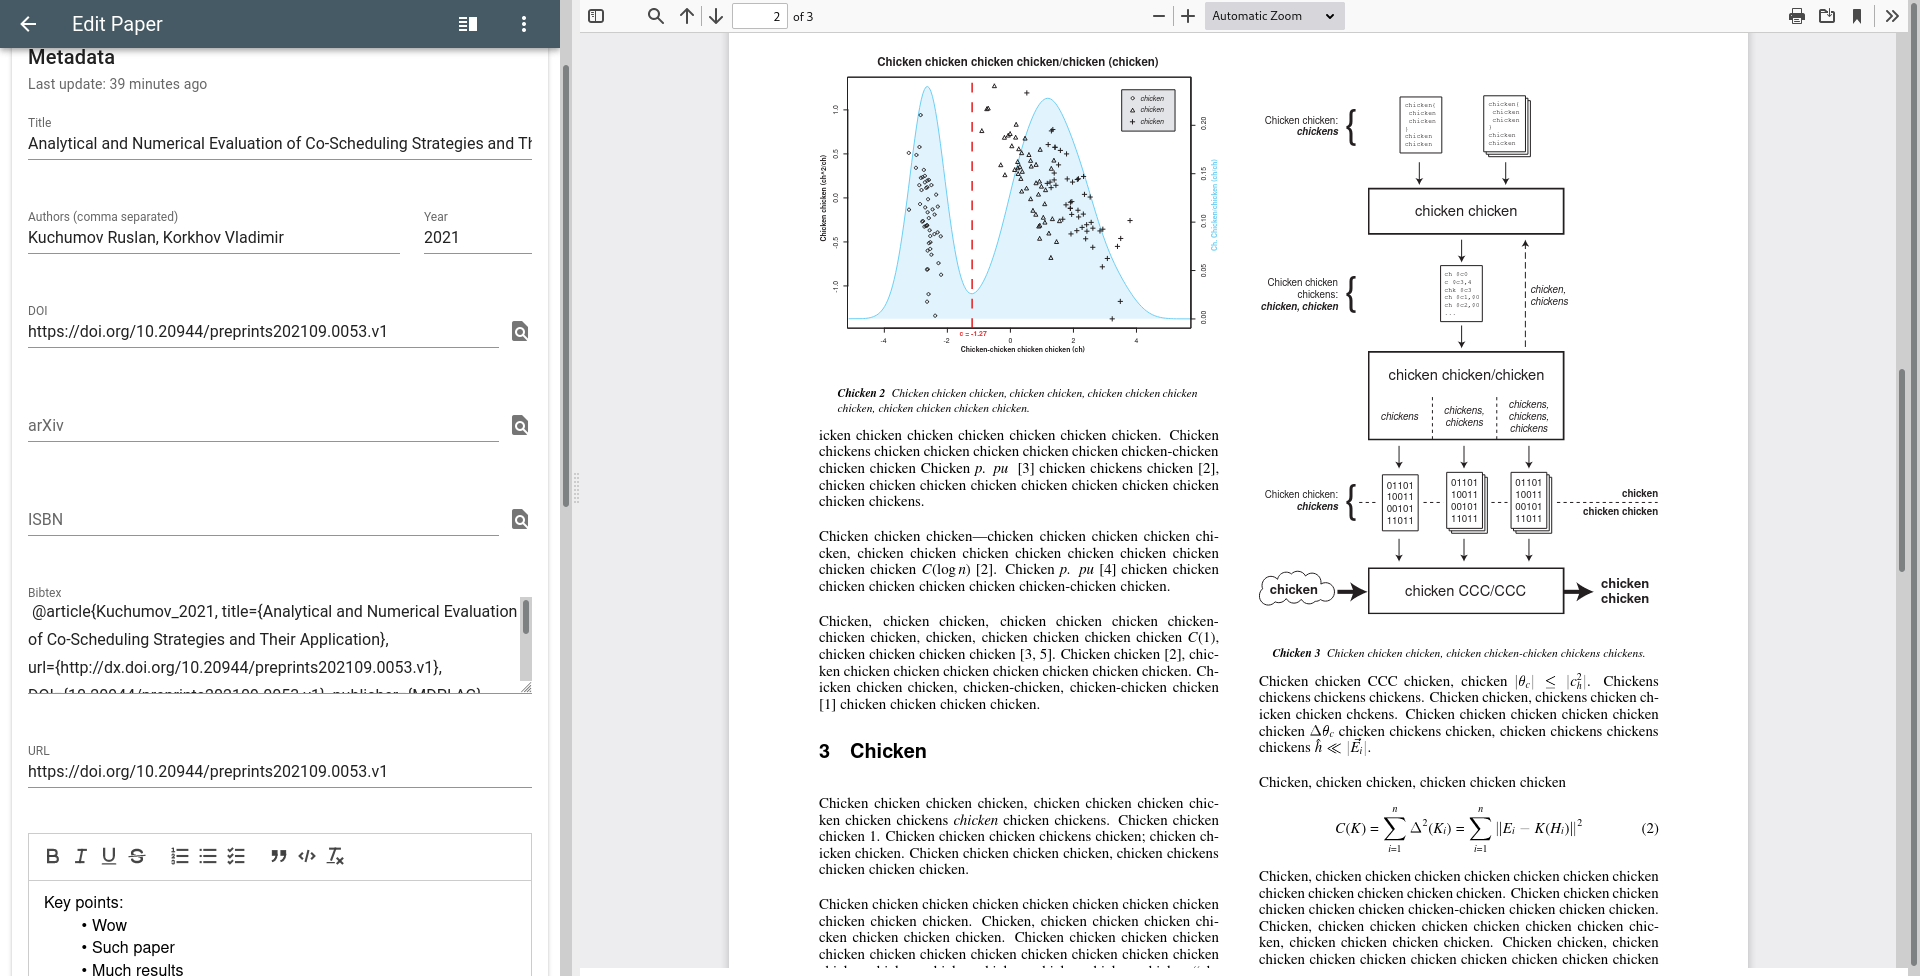The height and width of the screenshot is (976, 1920).
Task: Toggle italic formatting in notes editor
Action: [81, 856]
